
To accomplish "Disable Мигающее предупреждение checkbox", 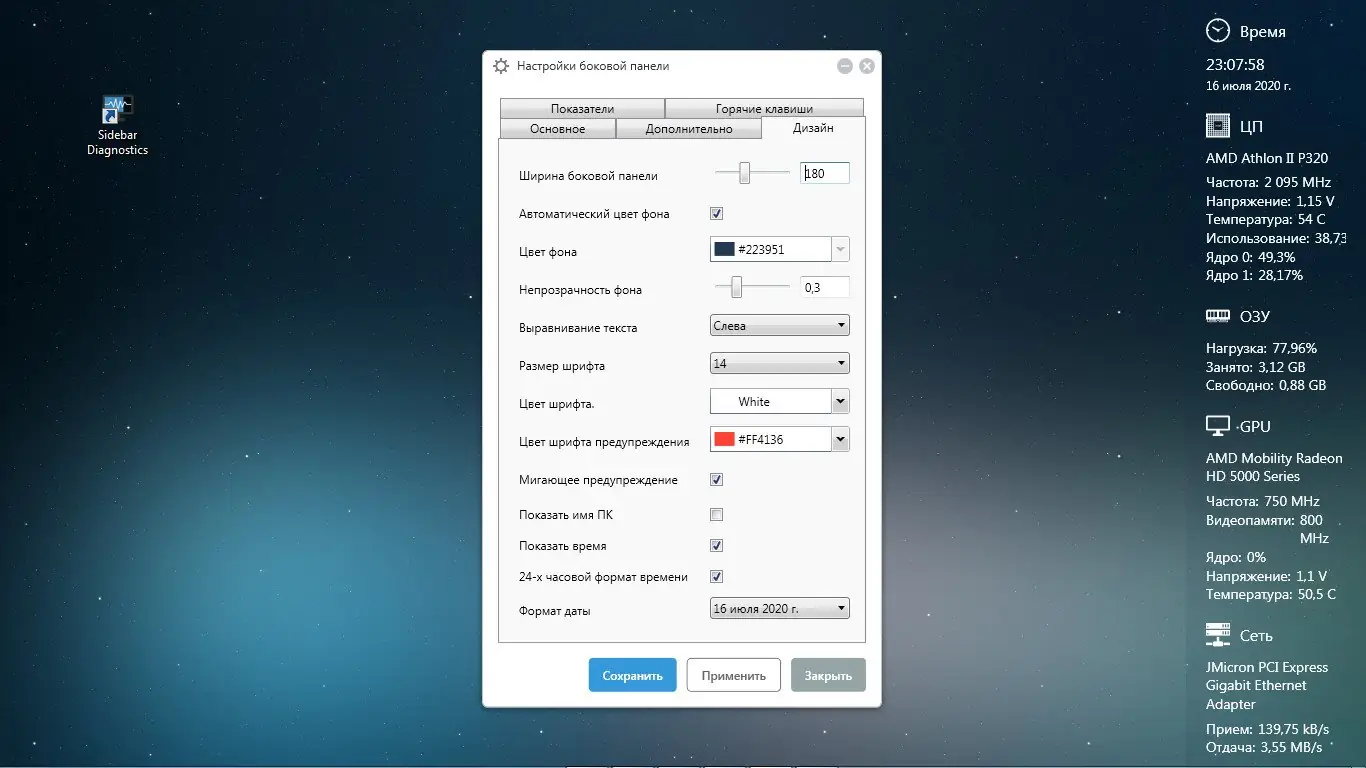I will click(716, 479).
